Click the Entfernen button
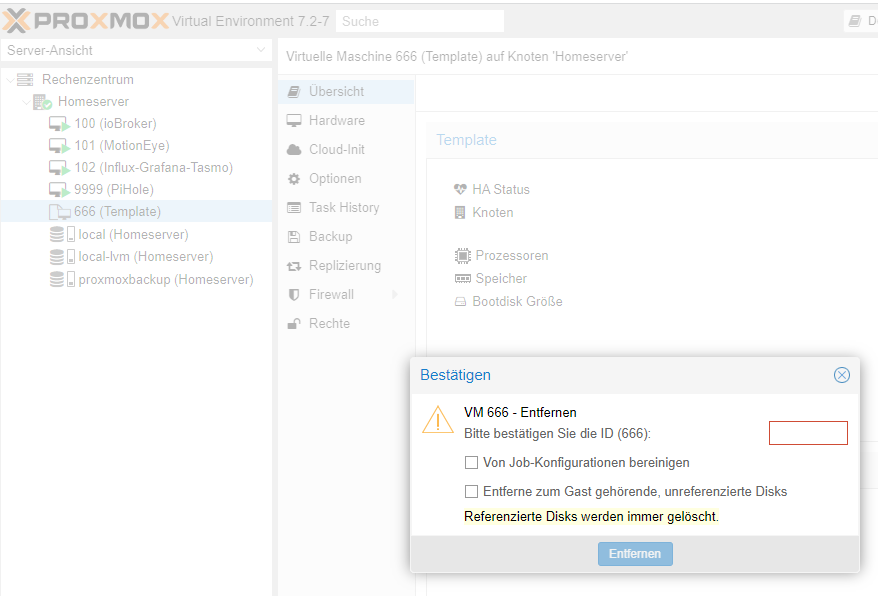Screen dimensions: 878x596 635,554
